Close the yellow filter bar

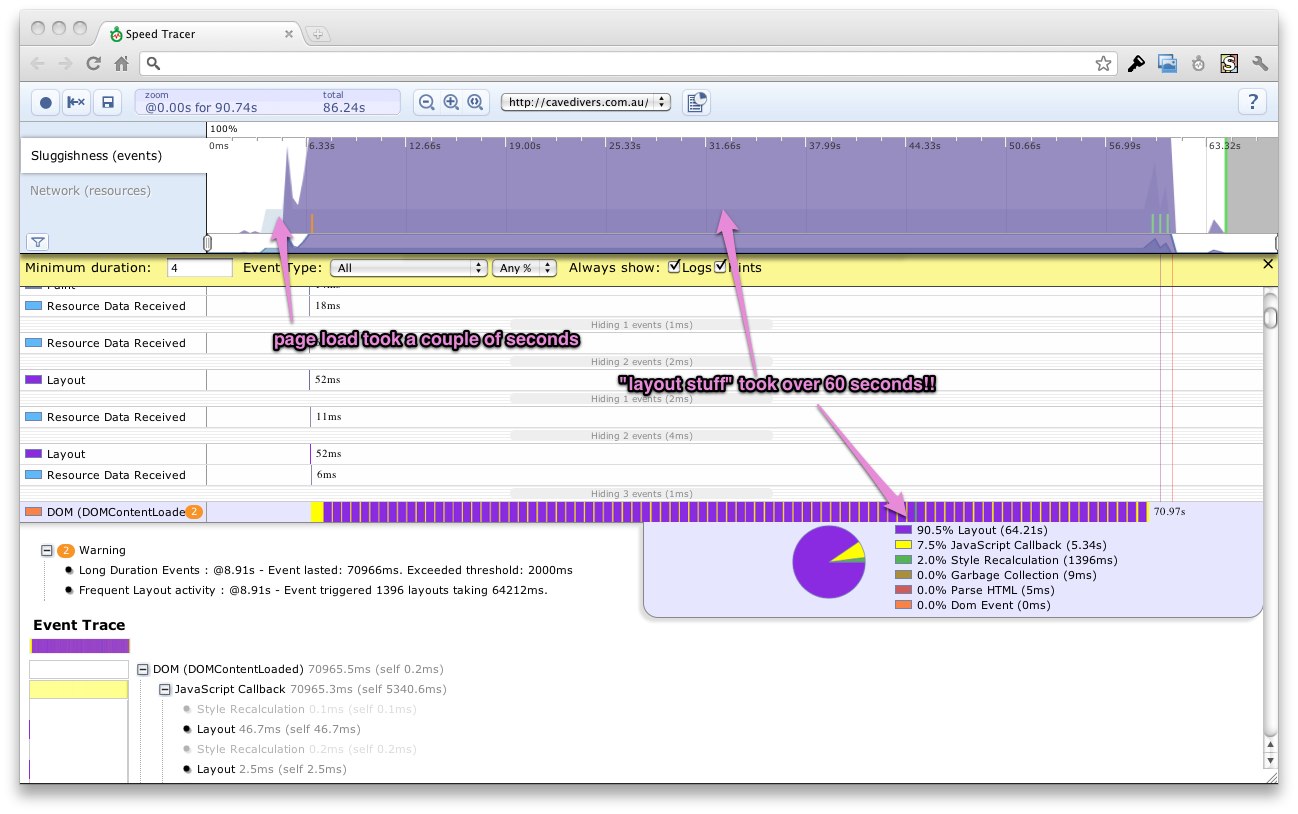click(x=1268, y=264)
